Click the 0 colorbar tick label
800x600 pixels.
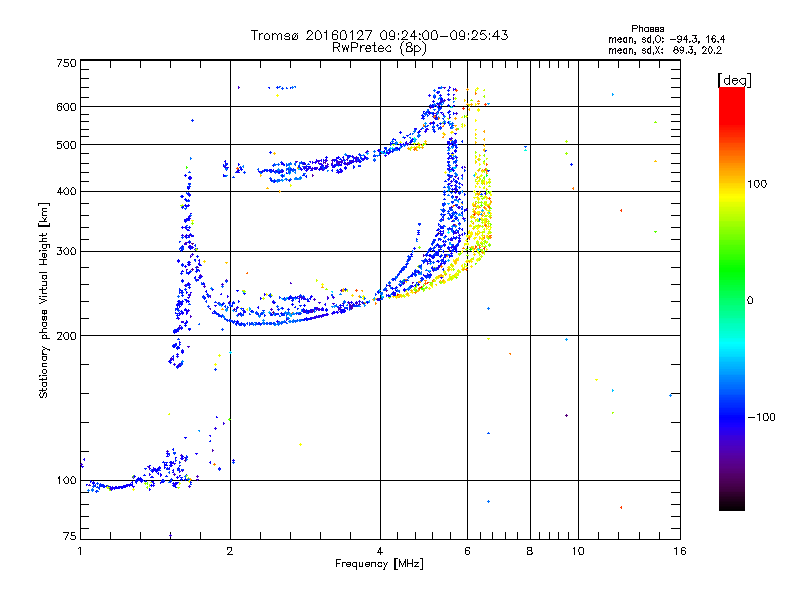click(x=750, y=301)
